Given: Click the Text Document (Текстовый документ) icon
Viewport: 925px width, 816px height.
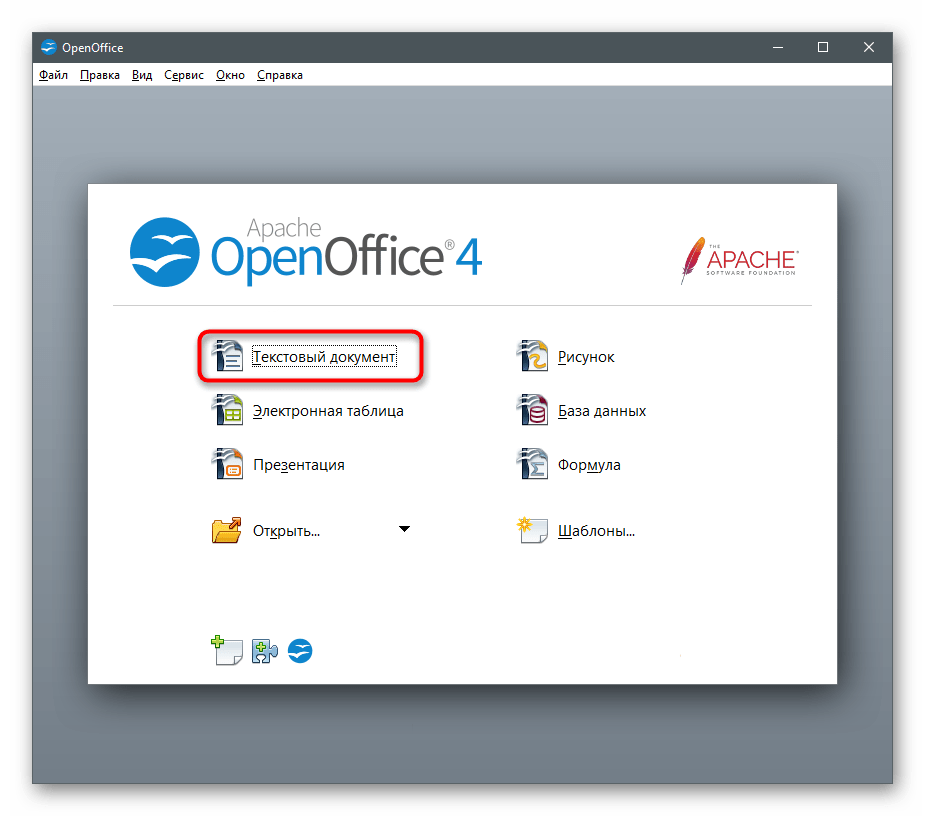Looking at the screenshot, I should click(228, 356).
